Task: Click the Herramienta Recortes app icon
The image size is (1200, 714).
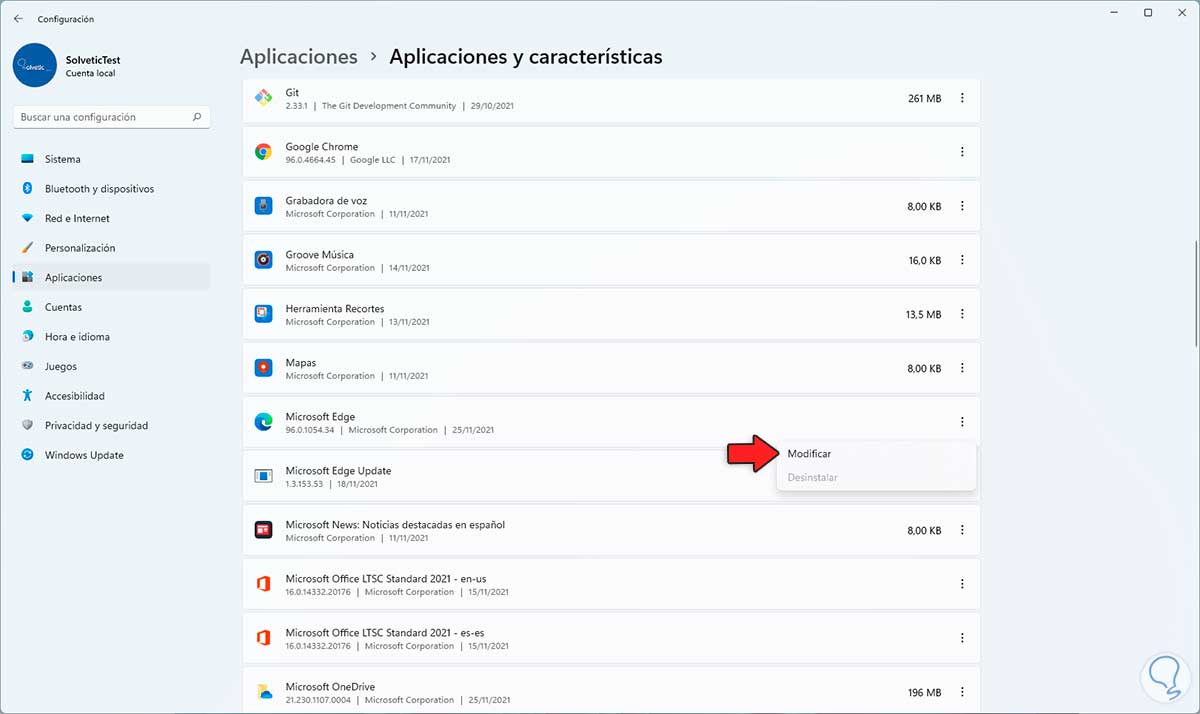Action: pos(263,314)
